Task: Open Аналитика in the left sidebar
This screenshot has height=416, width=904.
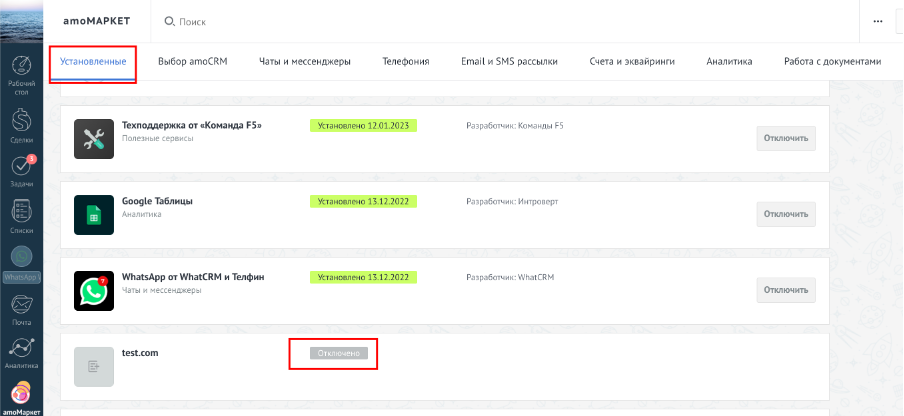Action: pyautogui.click(x=21, y=354)
